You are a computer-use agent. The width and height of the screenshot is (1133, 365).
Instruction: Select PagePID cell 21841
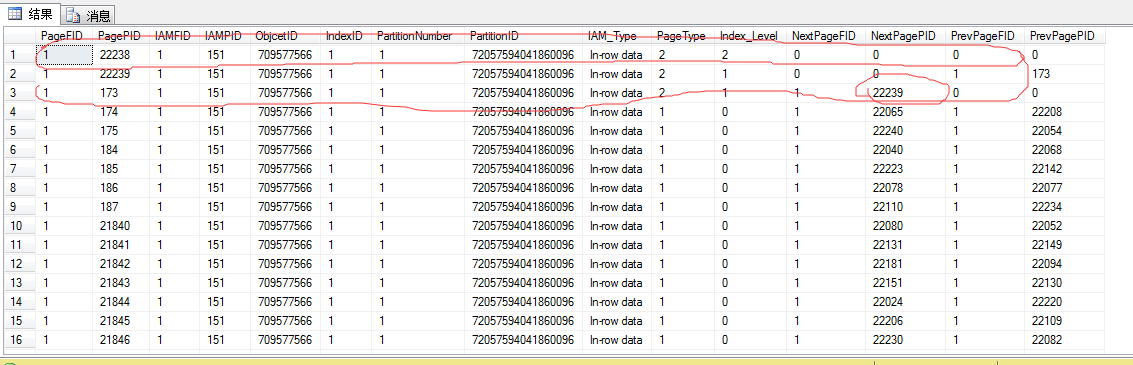[121, 244]
